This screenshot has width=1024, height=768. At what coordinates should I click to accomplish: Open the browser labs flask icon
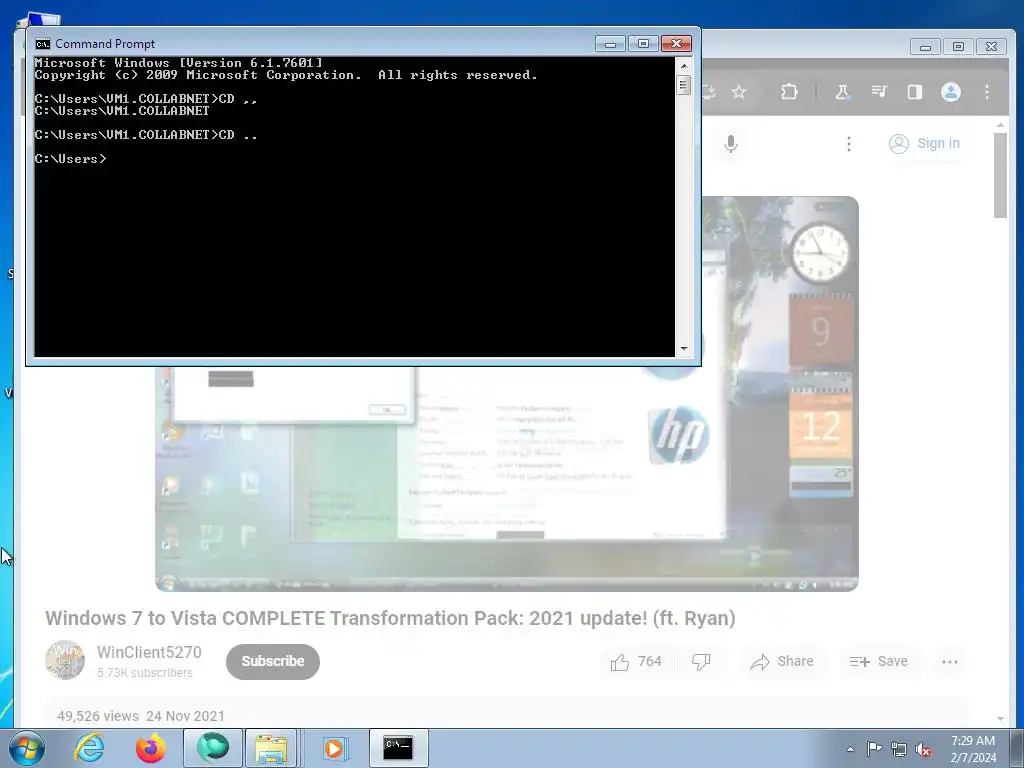click(842, 92)
